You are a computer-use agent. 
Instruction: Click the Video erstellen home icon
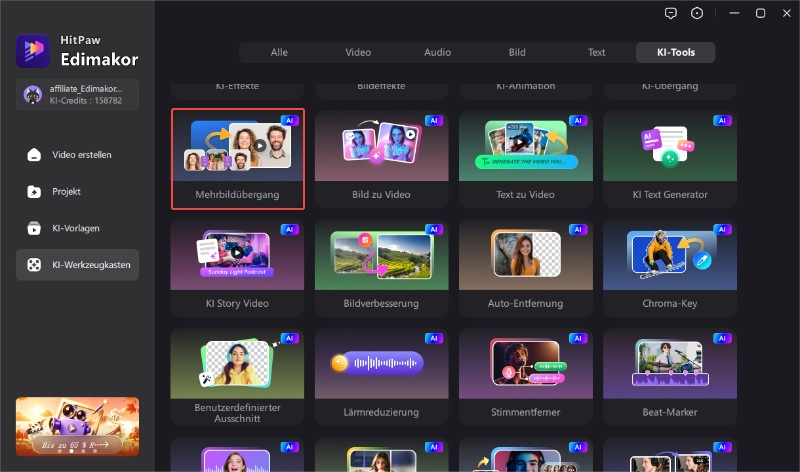point(34,155)
